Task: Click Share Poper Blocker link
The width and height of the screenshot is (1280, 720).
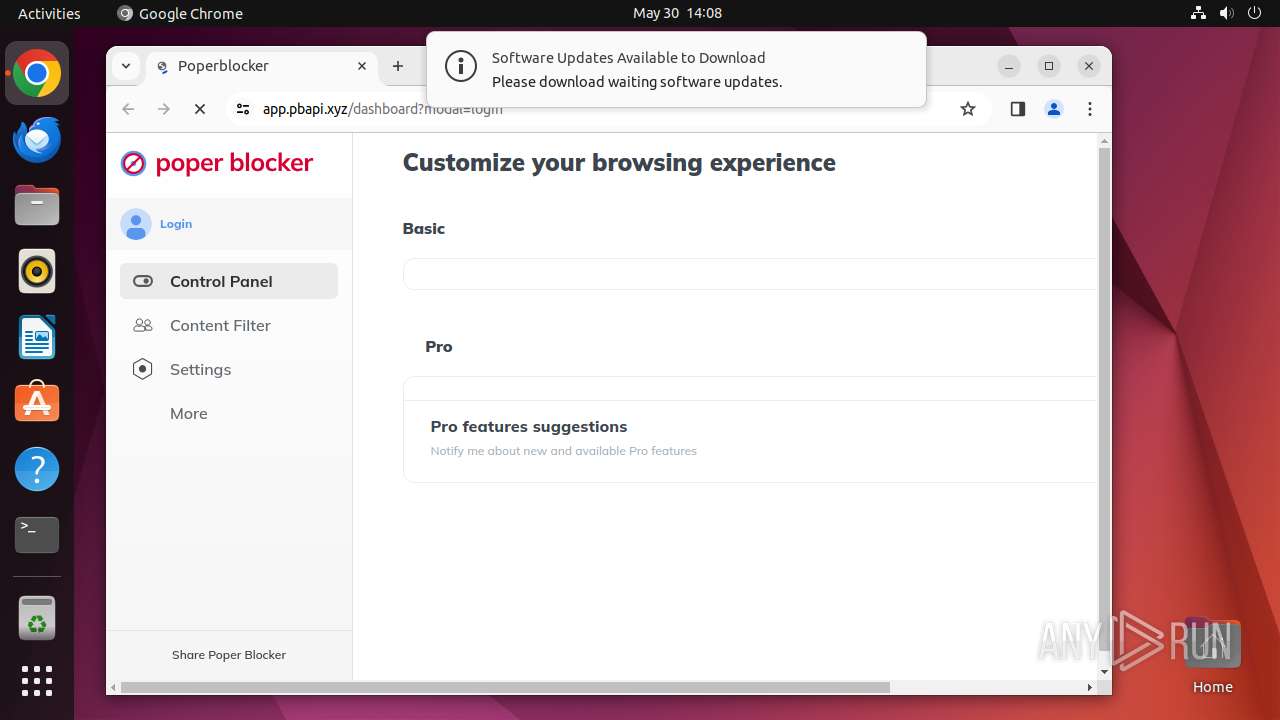Action: tap(229, 655)
